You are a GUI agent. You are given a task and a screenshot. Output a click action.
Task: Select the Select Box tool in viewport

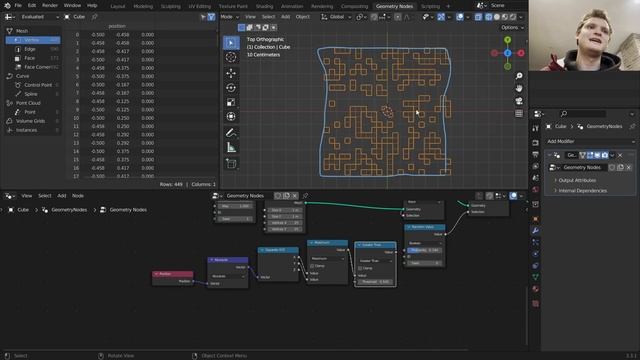click(x=231, y=43)
